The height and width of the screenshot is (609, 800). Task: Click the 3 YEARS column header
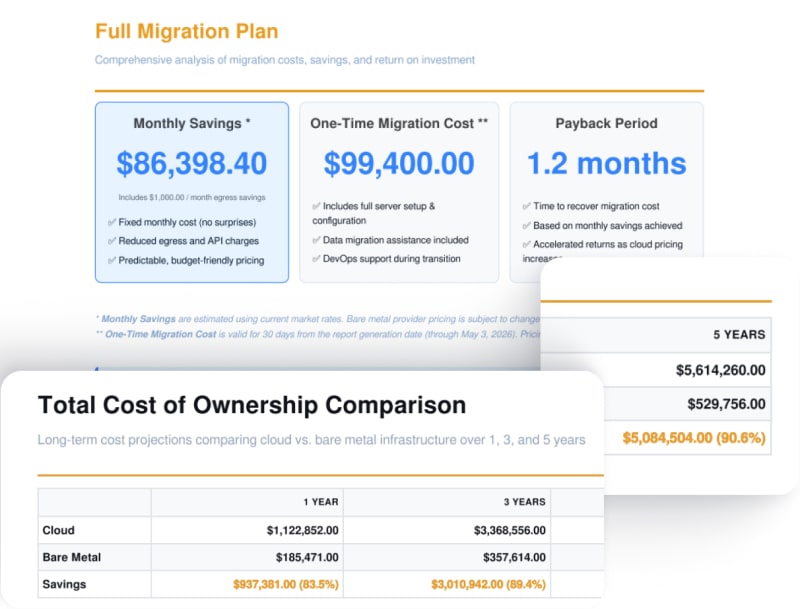(x=524, y=502)
